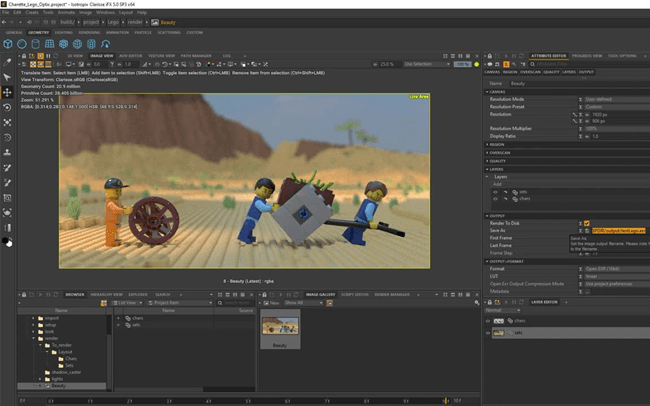Open the Use Selection dropdown
Viewport: 650px width, 406px height.
tap(425, 64)
